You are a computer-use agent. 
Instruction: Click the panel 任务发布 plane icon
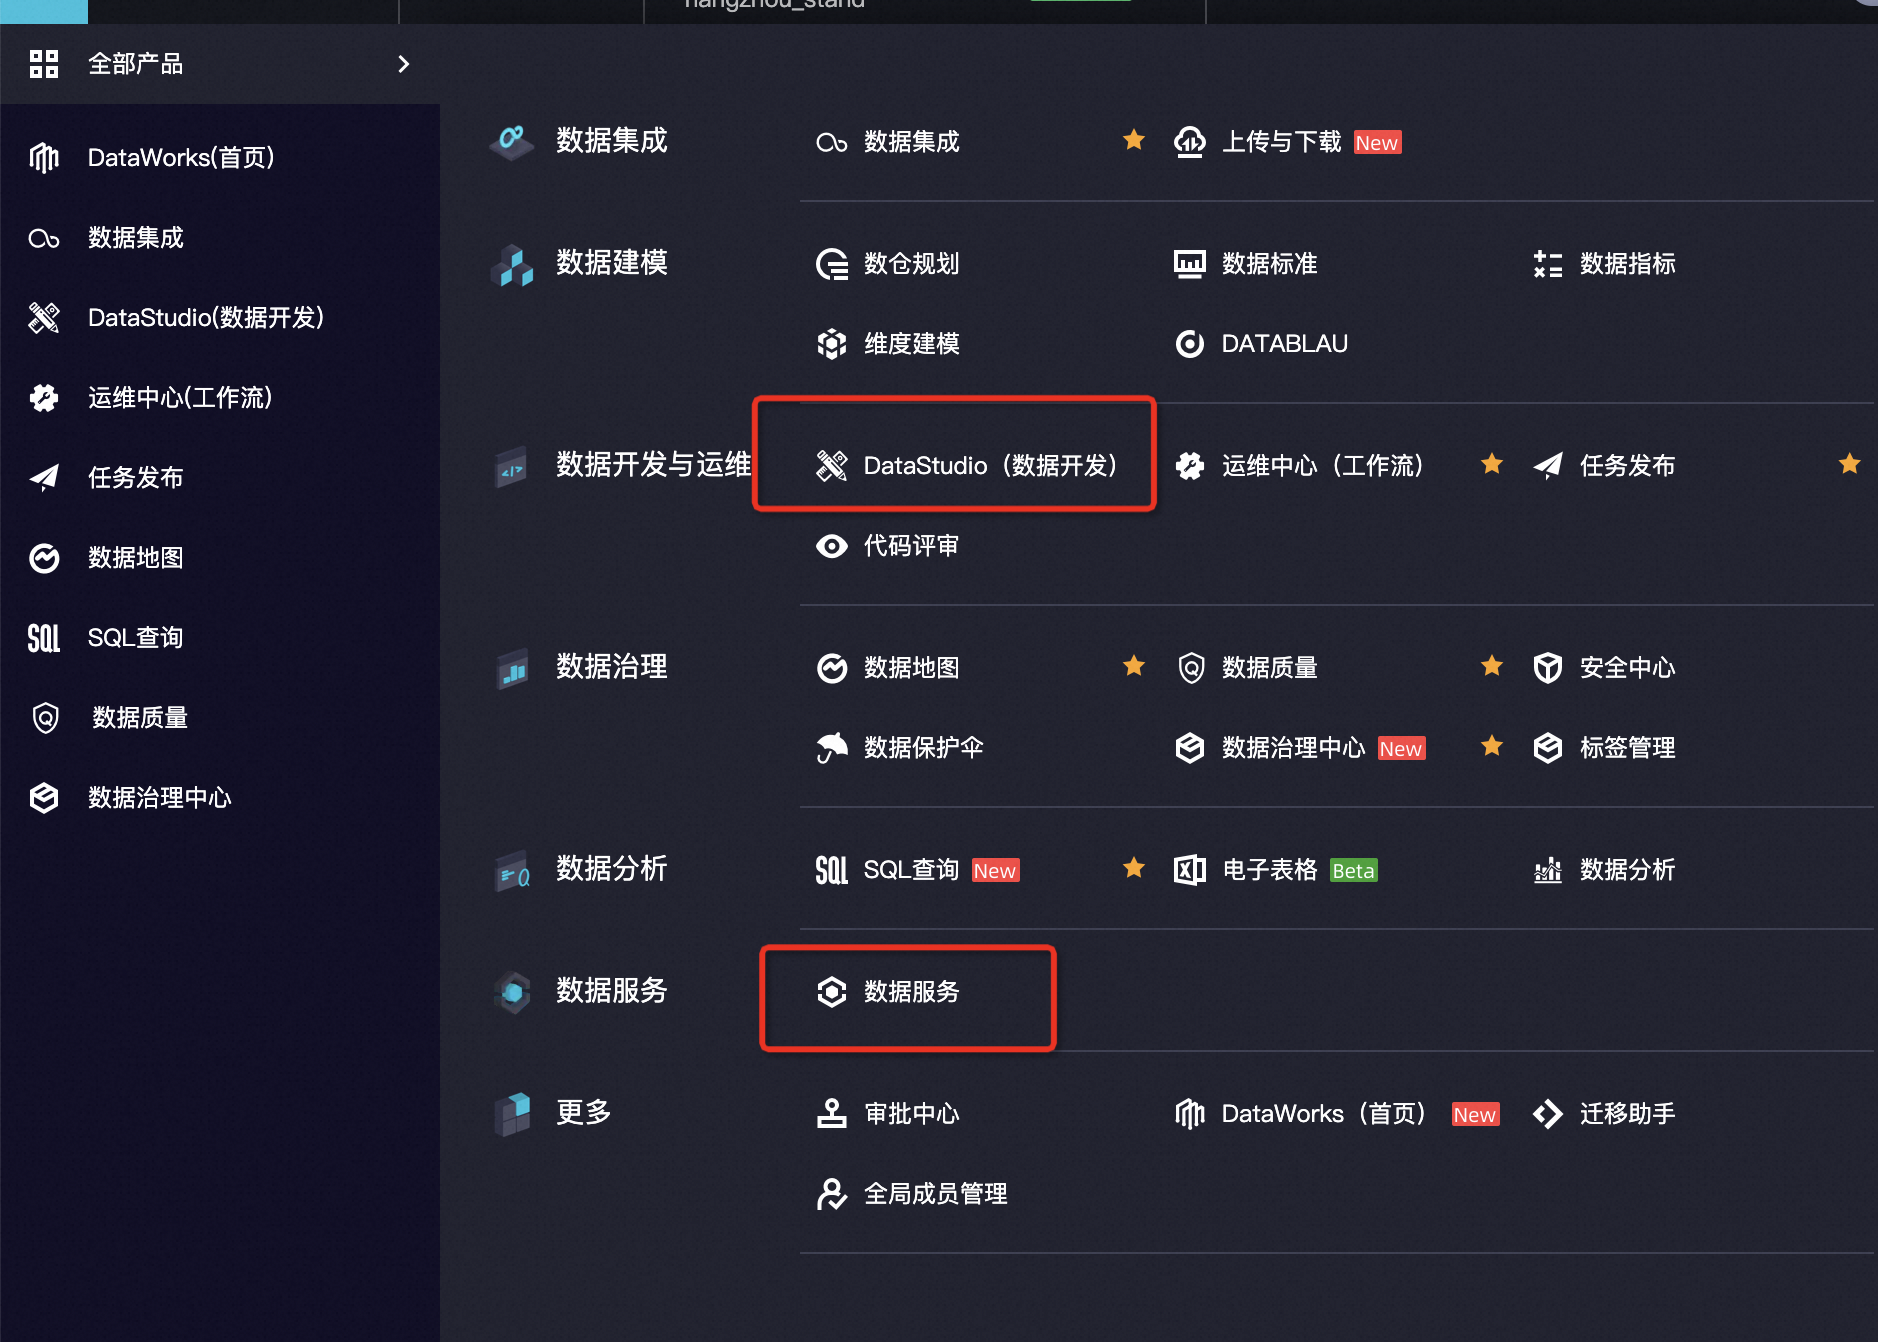pyautogui.click(x=1548, y=466)
